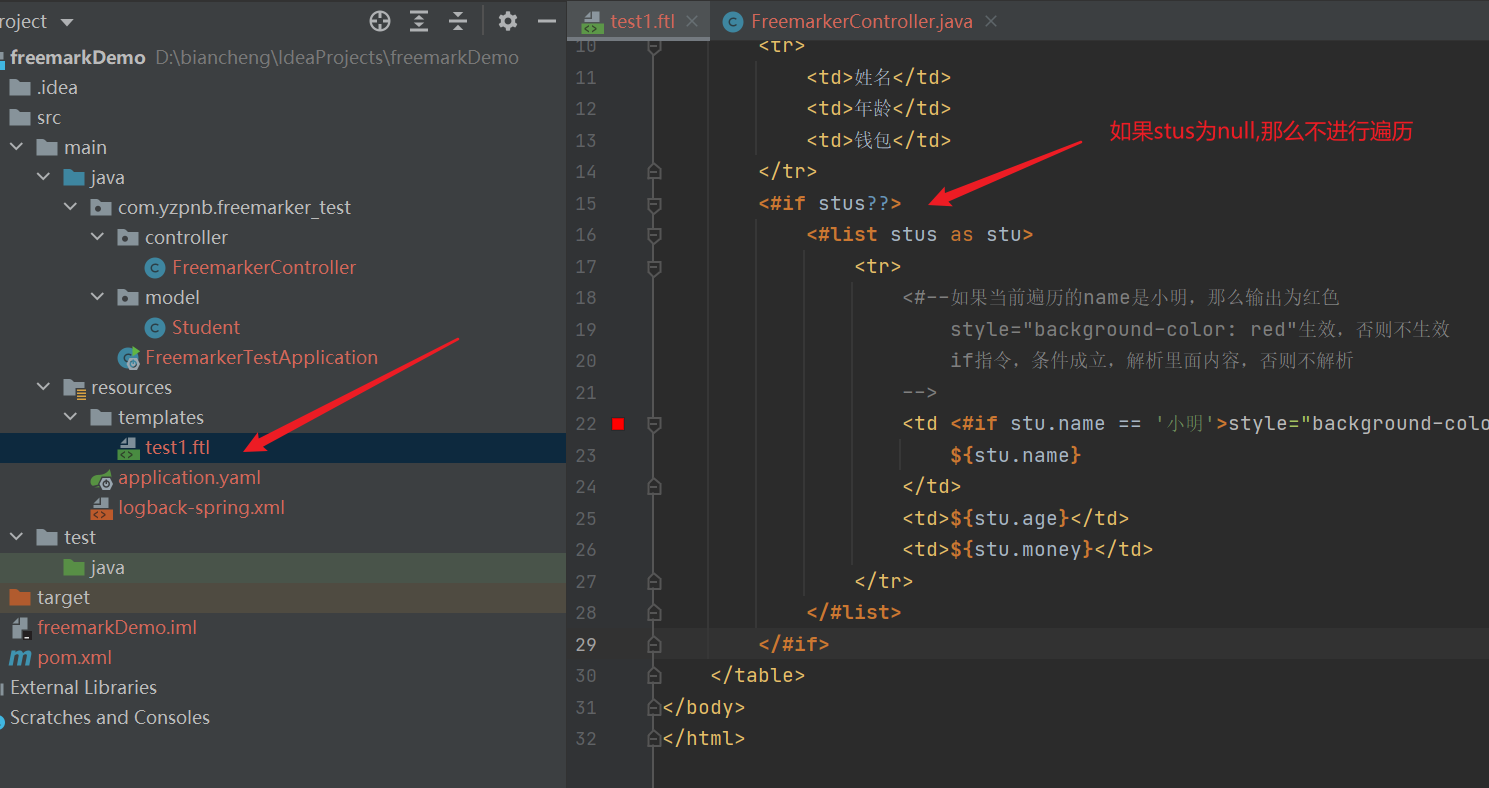Image resolution: width=1489 pixels, height=788 pixels.
Task: Click the red breakpoint marker on line 22
Action: point(618,424)
